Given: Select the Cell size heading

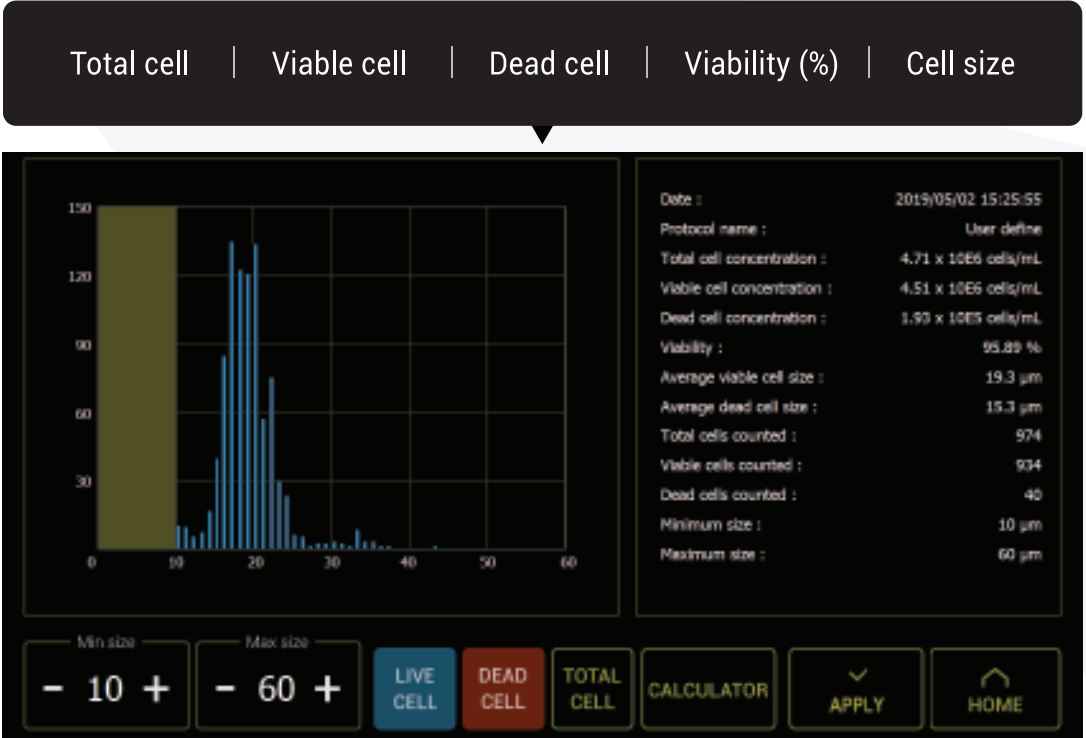Looking at the screenshot, I should [x=961, y=64].
